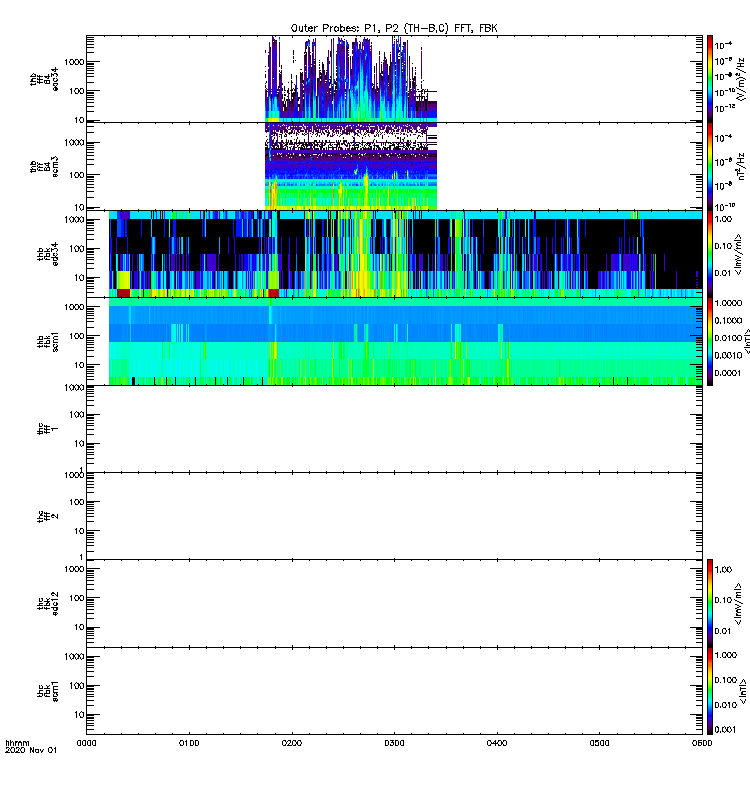
Task: Click the "0.100" value on thc scm1 color bar
Action: (x=726, y=680)
